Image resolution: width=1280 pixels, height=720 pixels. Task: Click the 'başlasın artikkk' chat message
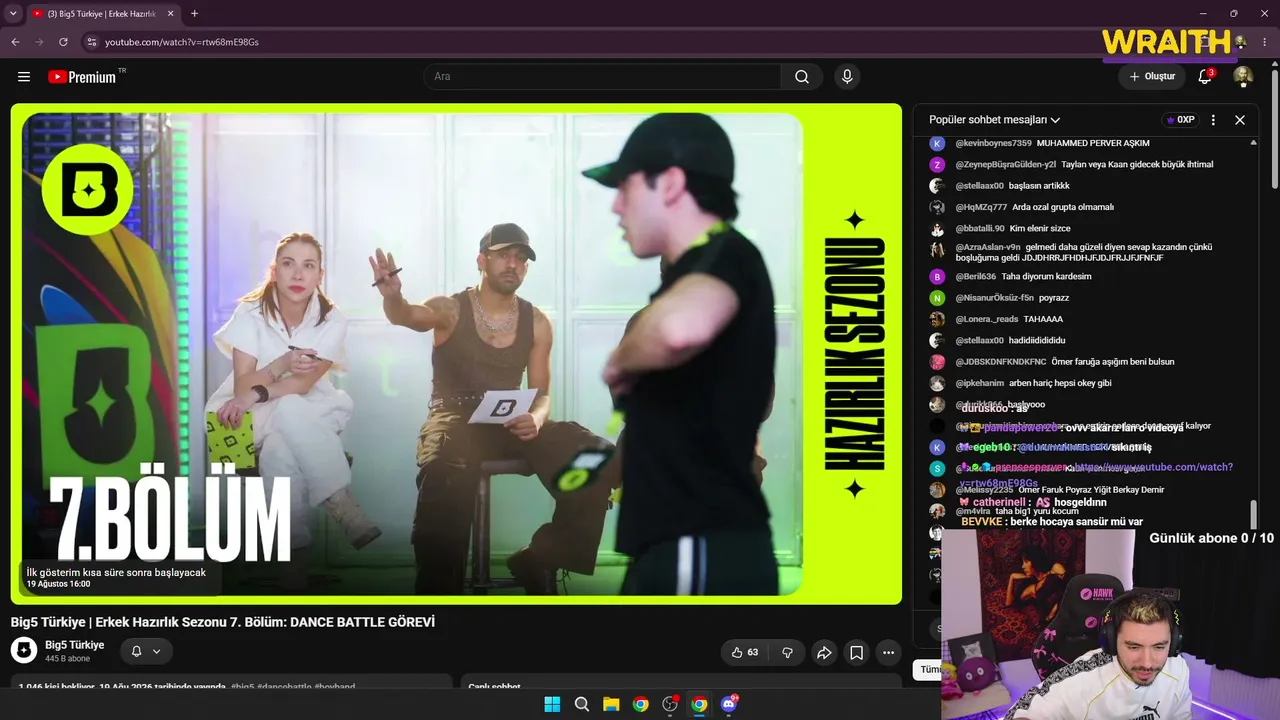click(x=1039, y=186)
